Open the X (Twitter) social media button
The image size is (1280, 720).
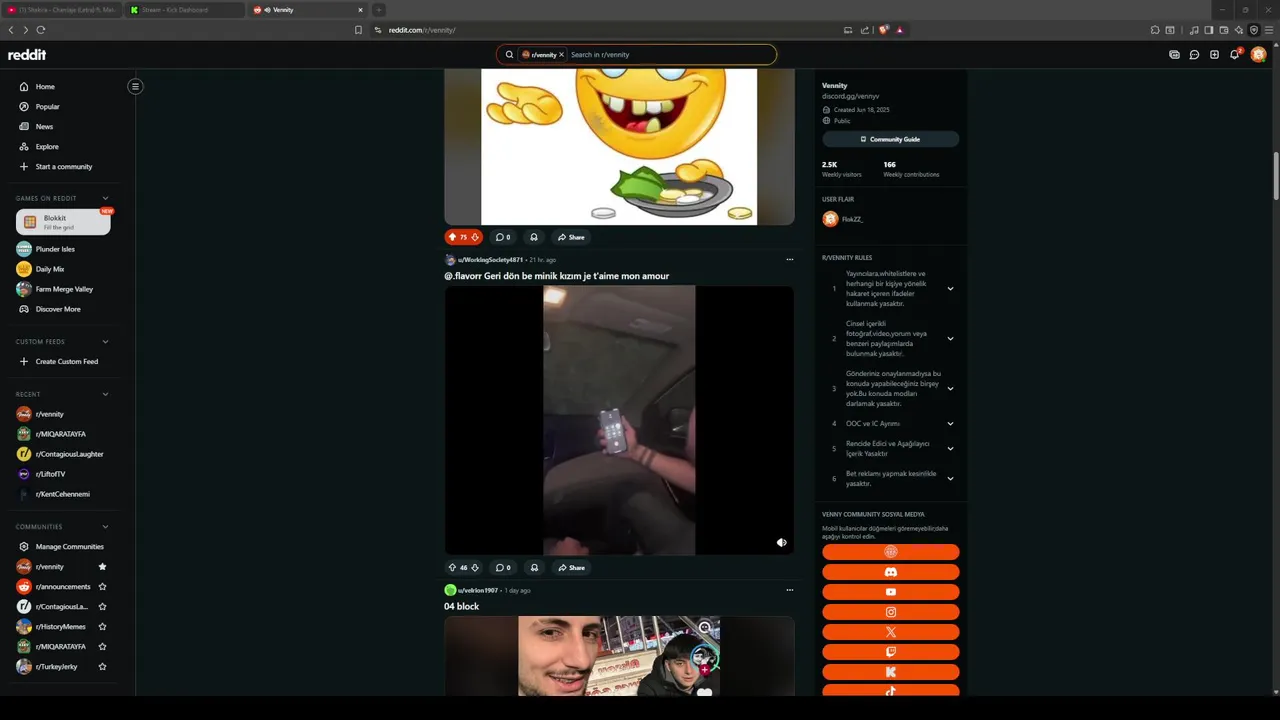(x=890, y=632)
